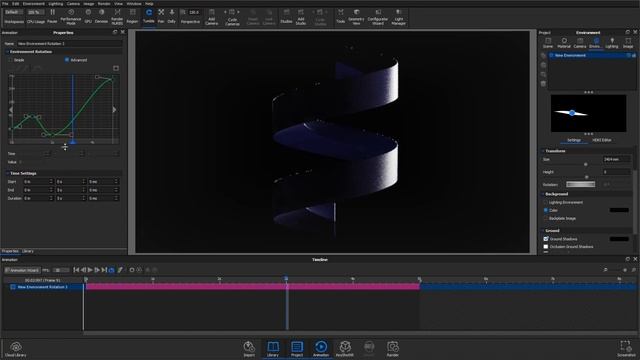Open Geometry View

pyautogui.click(x=356, y=16)
